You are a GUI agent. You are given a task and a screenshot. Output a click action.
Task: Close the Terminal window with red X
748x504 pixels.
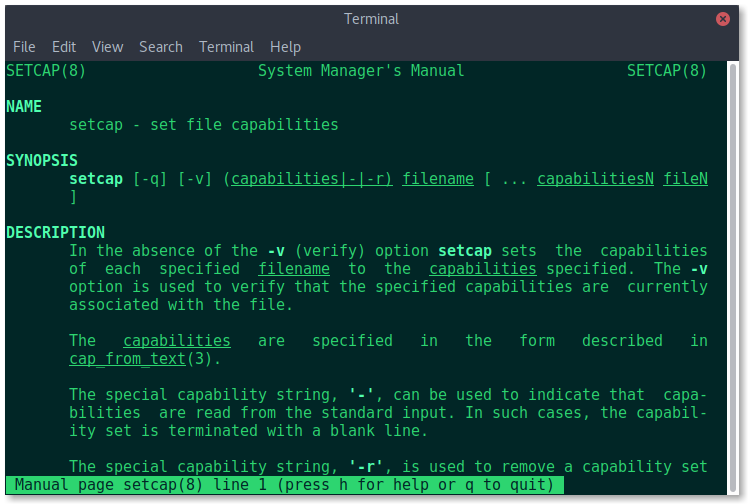(x=722, y=19)
